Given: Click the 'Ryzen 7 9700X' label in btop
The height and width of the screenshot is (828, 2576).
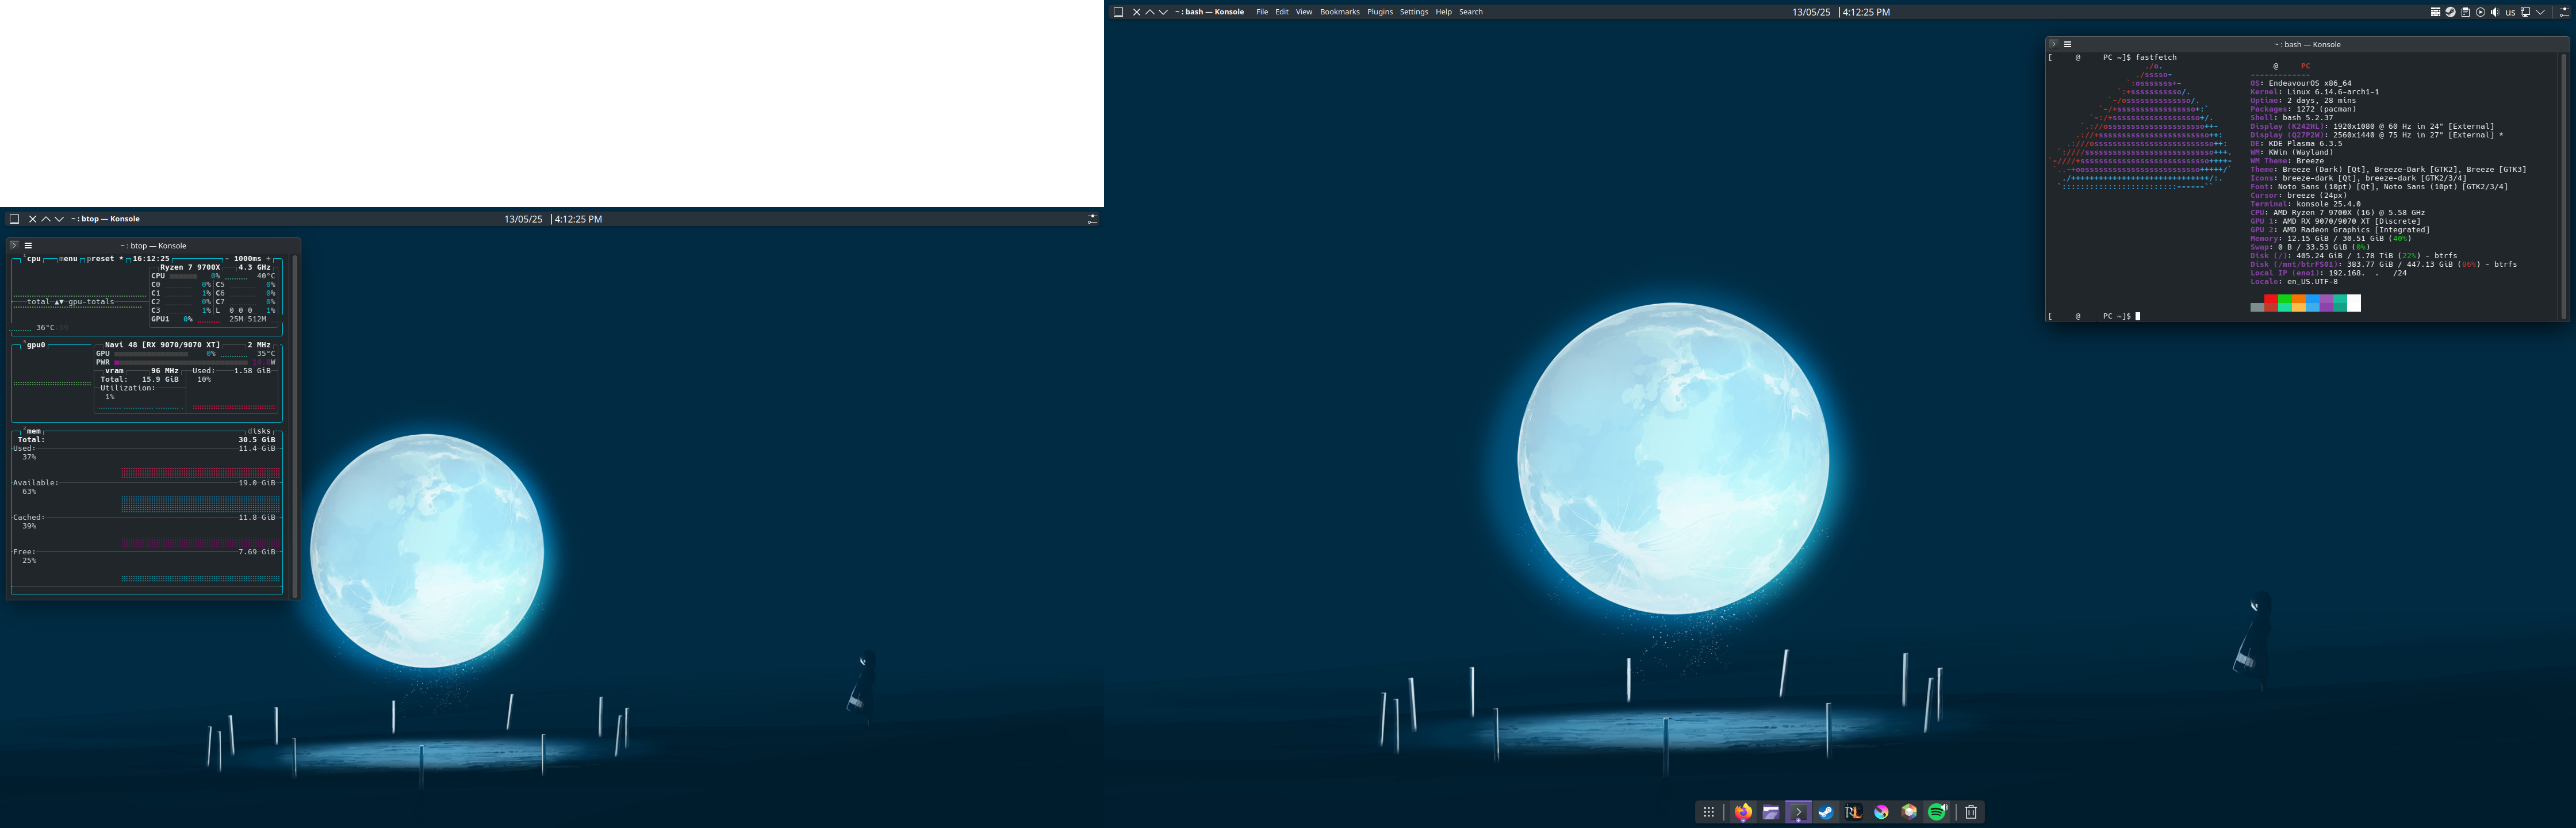Looking at the screenshot, I should pos(190,267).
